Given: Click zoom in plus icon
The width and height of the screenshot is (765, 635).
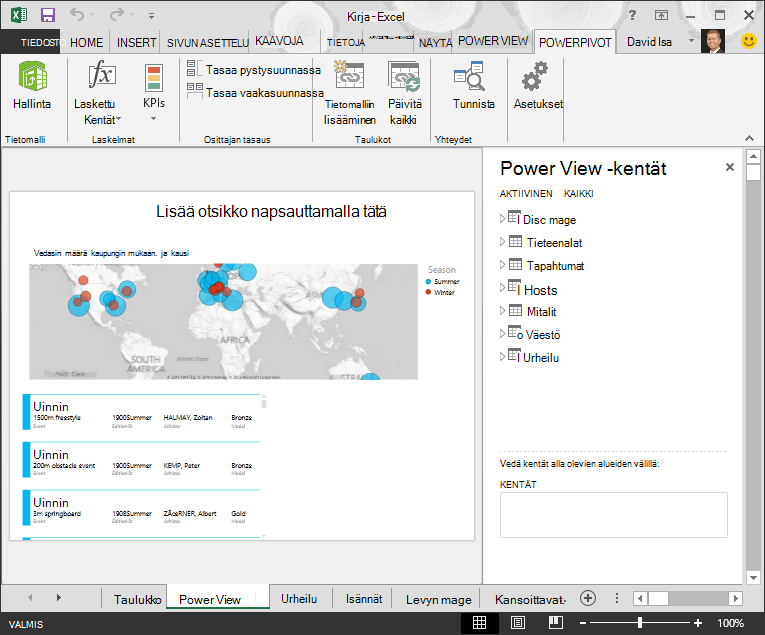Looking at the screenshot, I should (x=698, y=623).
